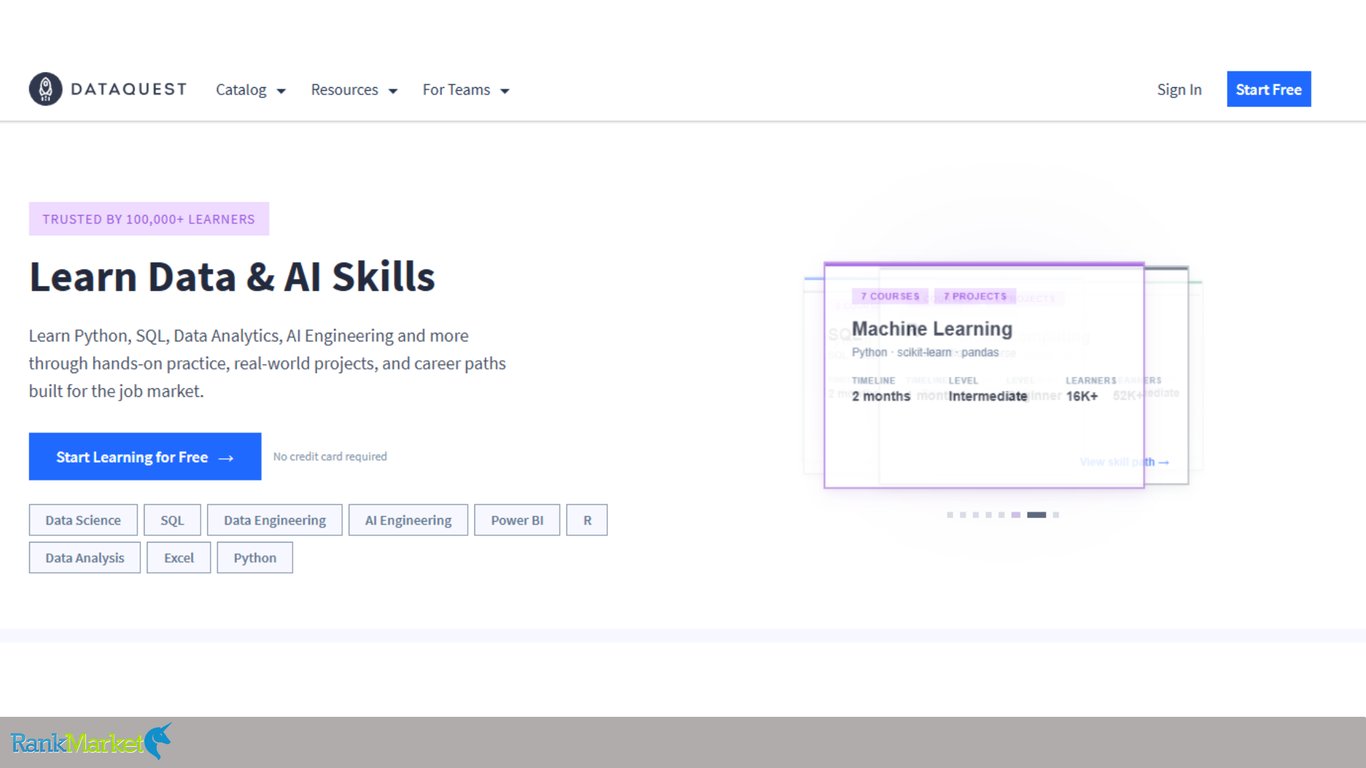Click the arrow in Start Learning for Free

click(x=226, y=458)
